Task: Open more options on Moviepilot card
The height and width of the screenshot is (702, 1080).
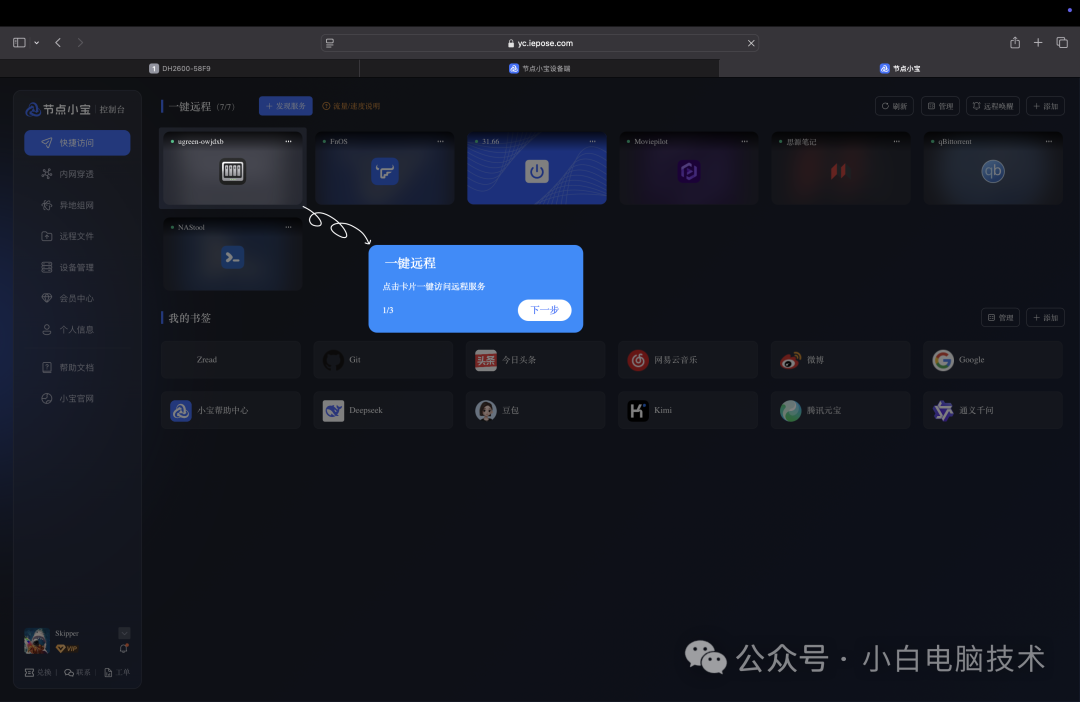Action: [x=745, y=141]
